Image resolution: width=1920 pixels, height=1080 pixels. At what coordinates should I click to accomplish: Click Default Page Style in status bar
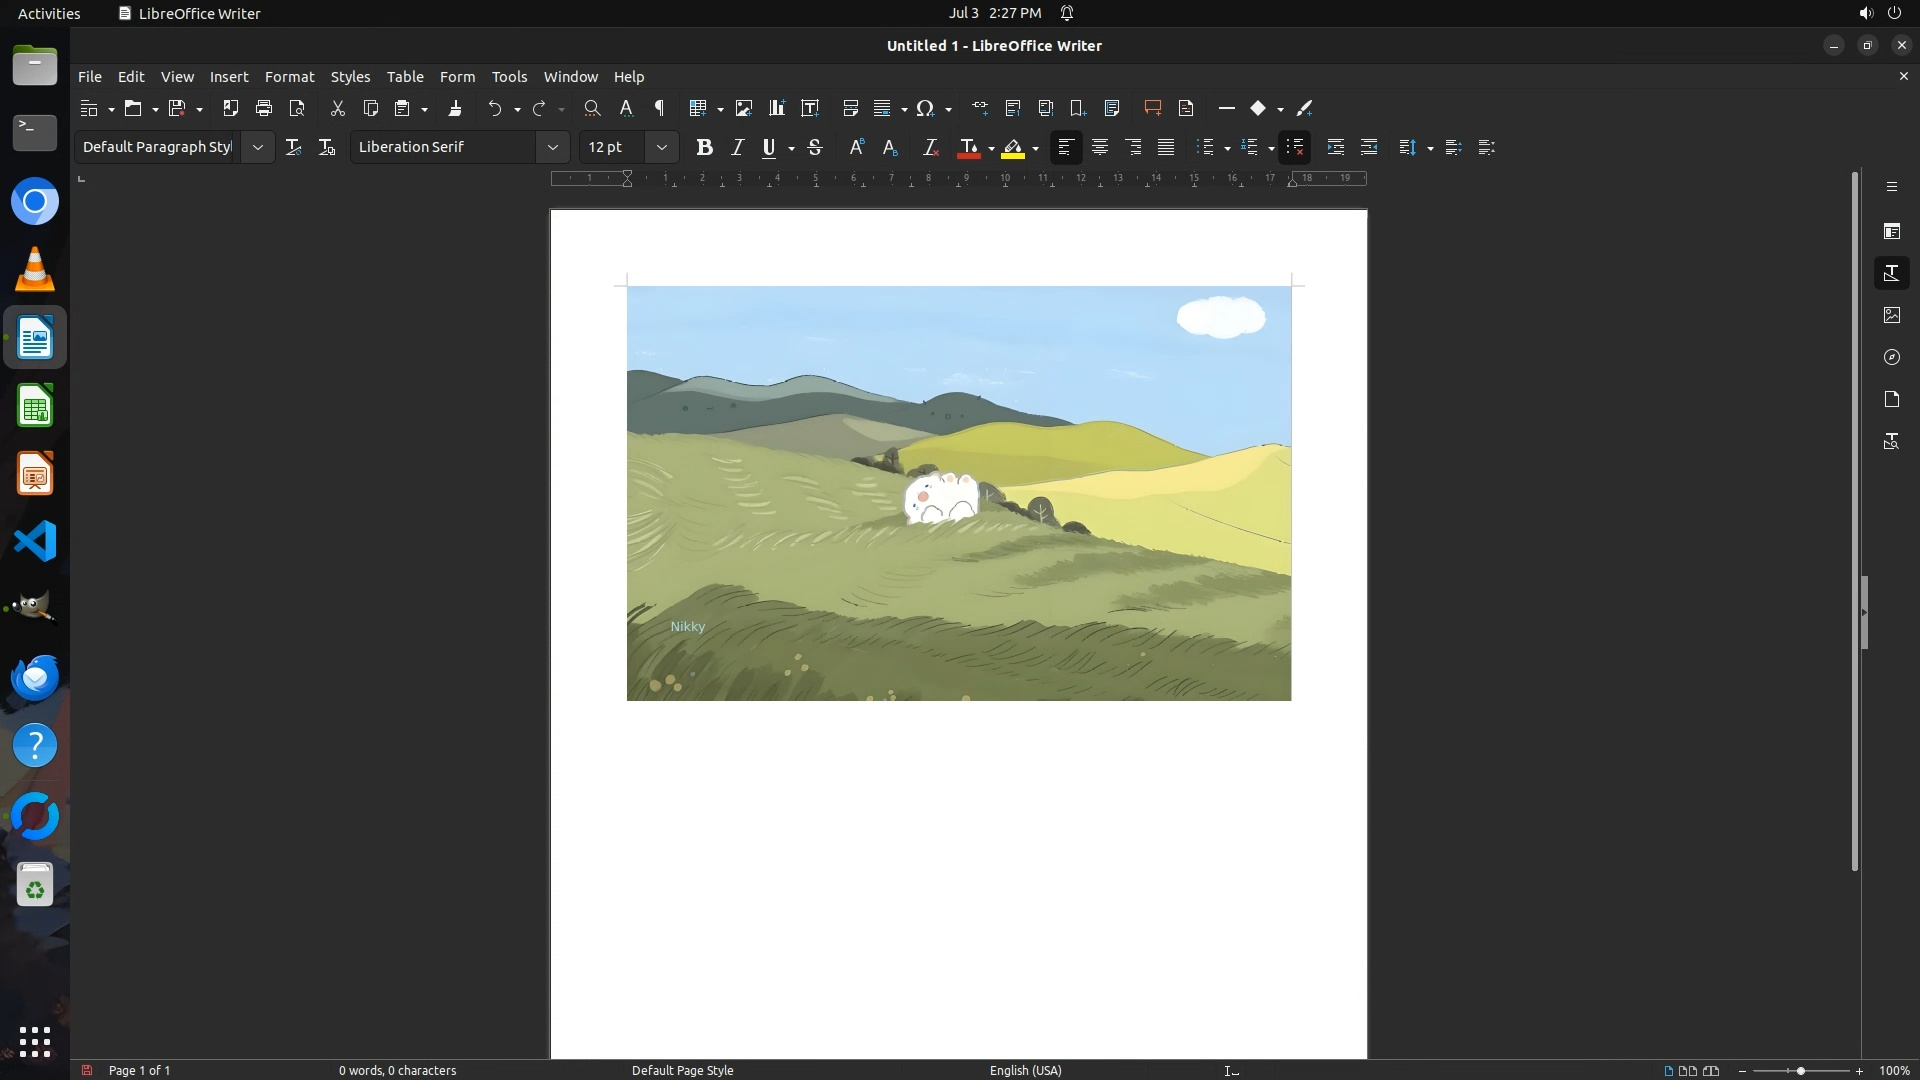682,1070
